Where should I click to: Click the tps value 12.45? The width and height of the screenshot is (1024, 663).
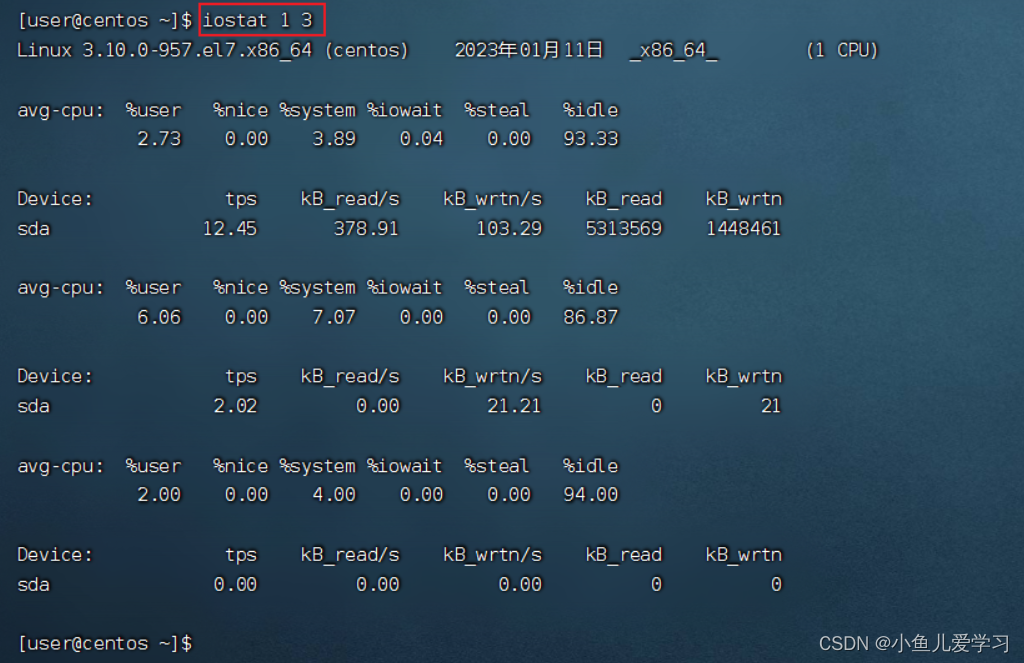tap(230, 228)
